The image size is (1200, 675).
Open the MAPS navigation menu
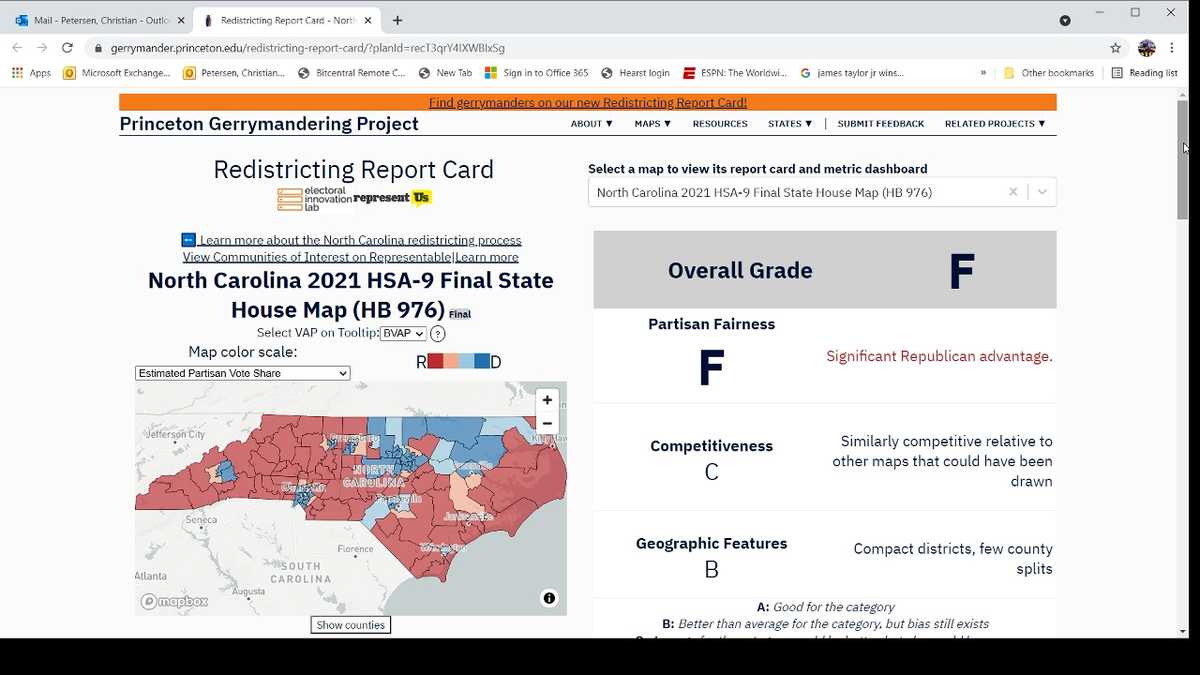tap(652, 124)
